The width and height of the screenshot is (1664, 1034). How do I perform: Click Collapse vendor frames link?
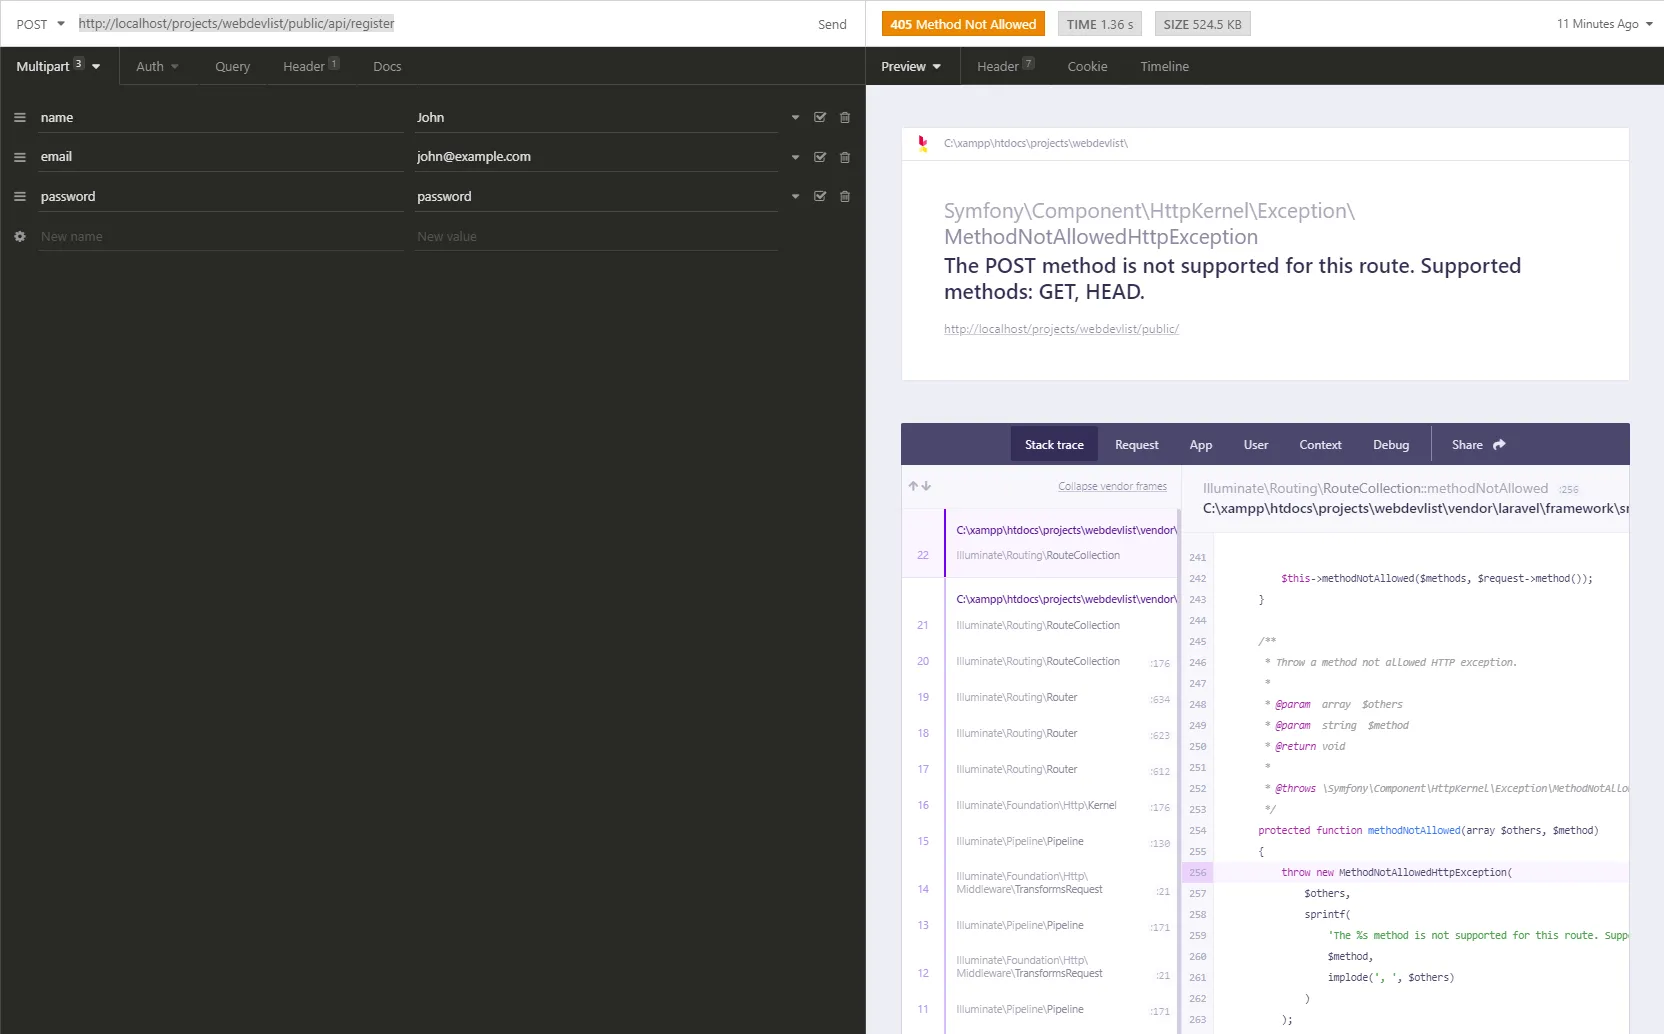(x=1112, y=486)
